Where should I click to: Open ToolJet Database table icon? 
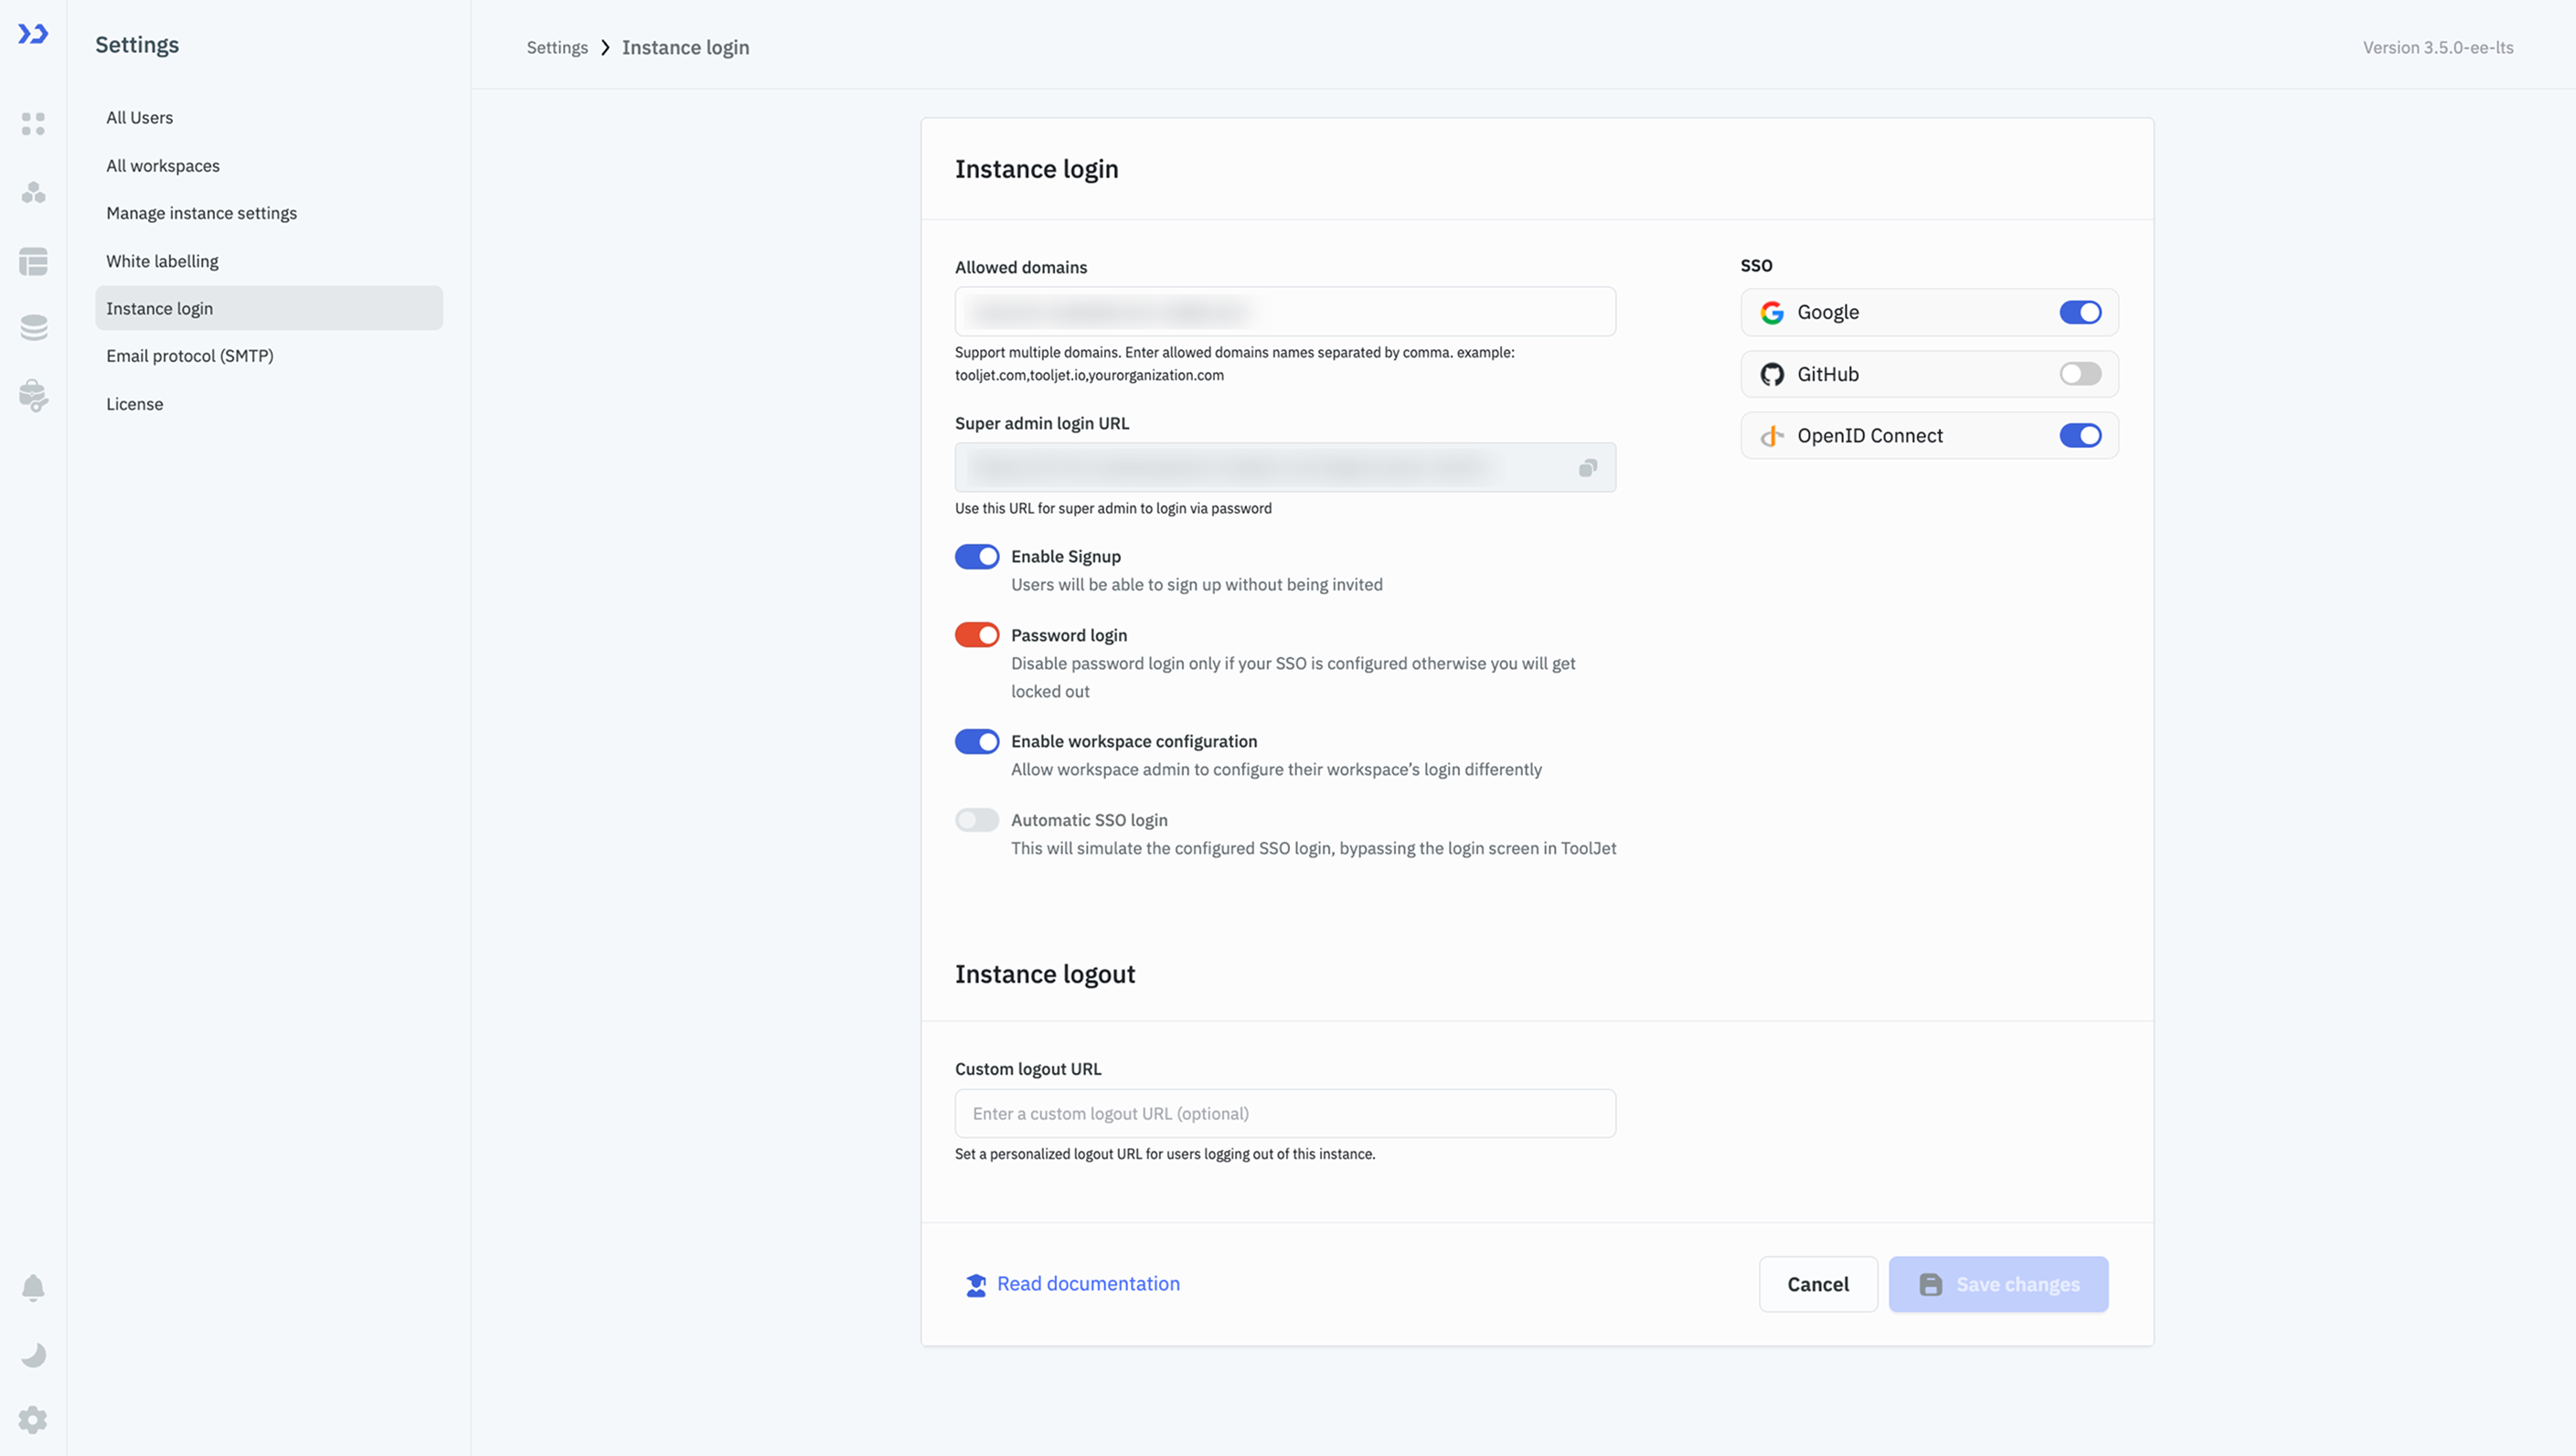[x=33, y=261]
